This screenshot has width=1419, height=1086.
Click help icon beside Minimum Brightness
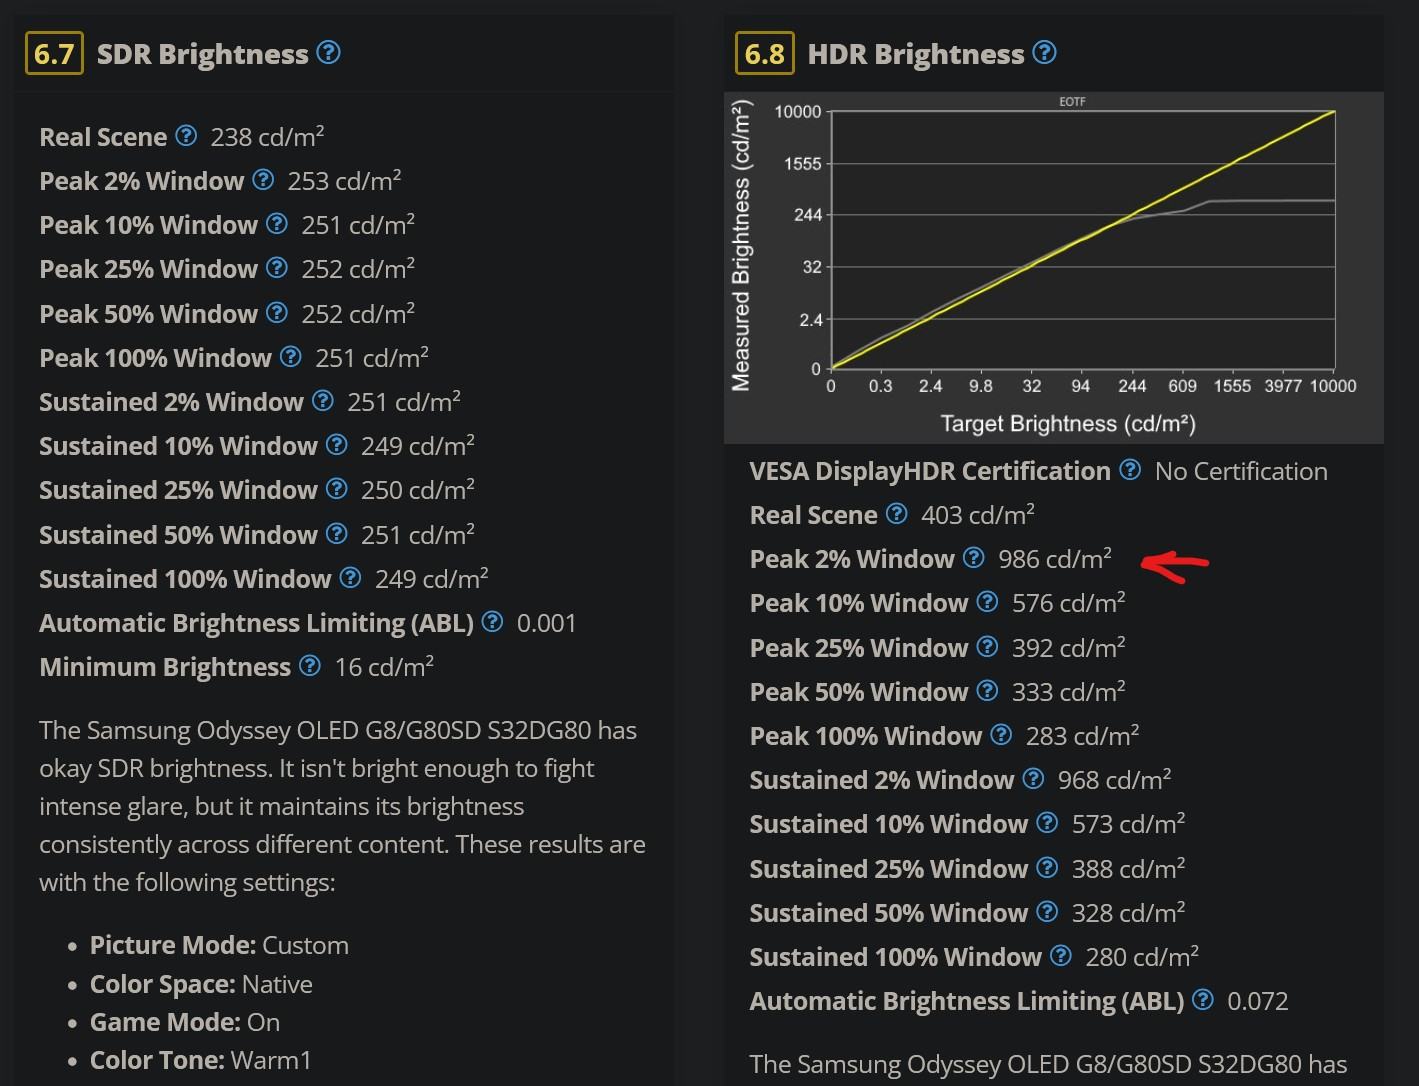click(x=310, y=665)
